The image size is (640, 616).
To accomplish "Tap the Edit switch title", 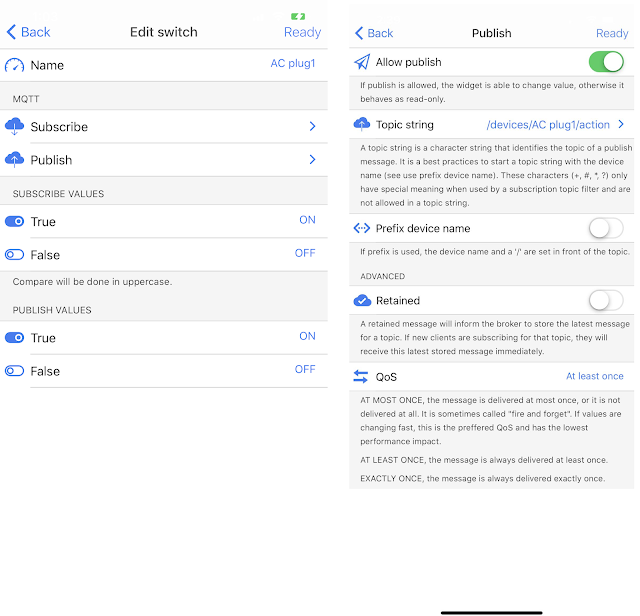I will coord(164,32).
